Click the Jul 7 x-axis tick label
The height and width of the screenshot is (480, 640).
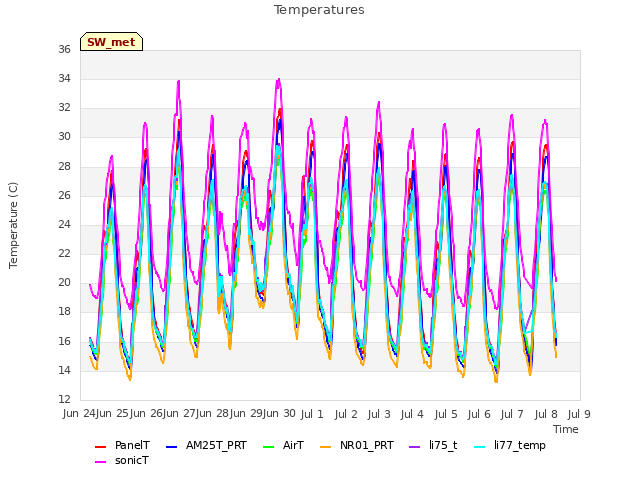(x=512, y=414)
